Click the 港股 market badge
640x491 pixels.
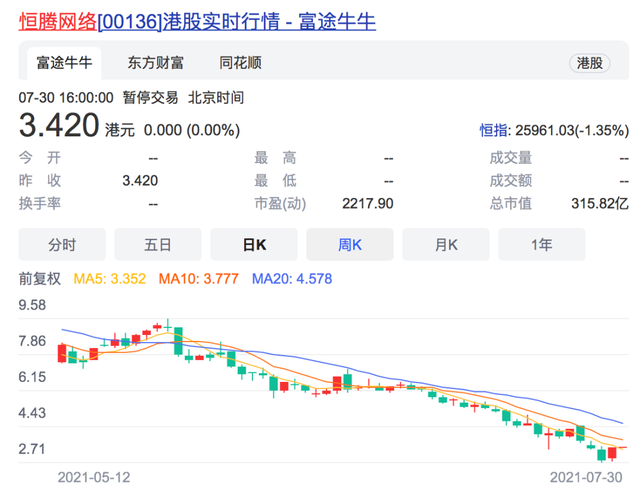pos(589,63)
